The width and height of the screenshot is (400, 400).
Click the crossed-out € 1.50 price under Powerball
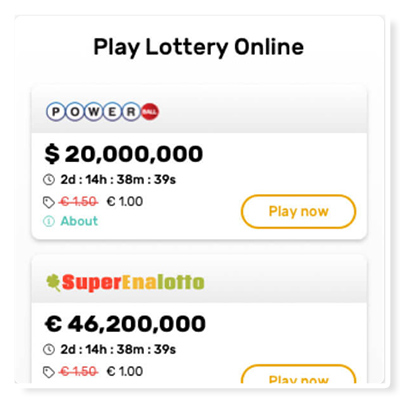[x=79, y=202]
